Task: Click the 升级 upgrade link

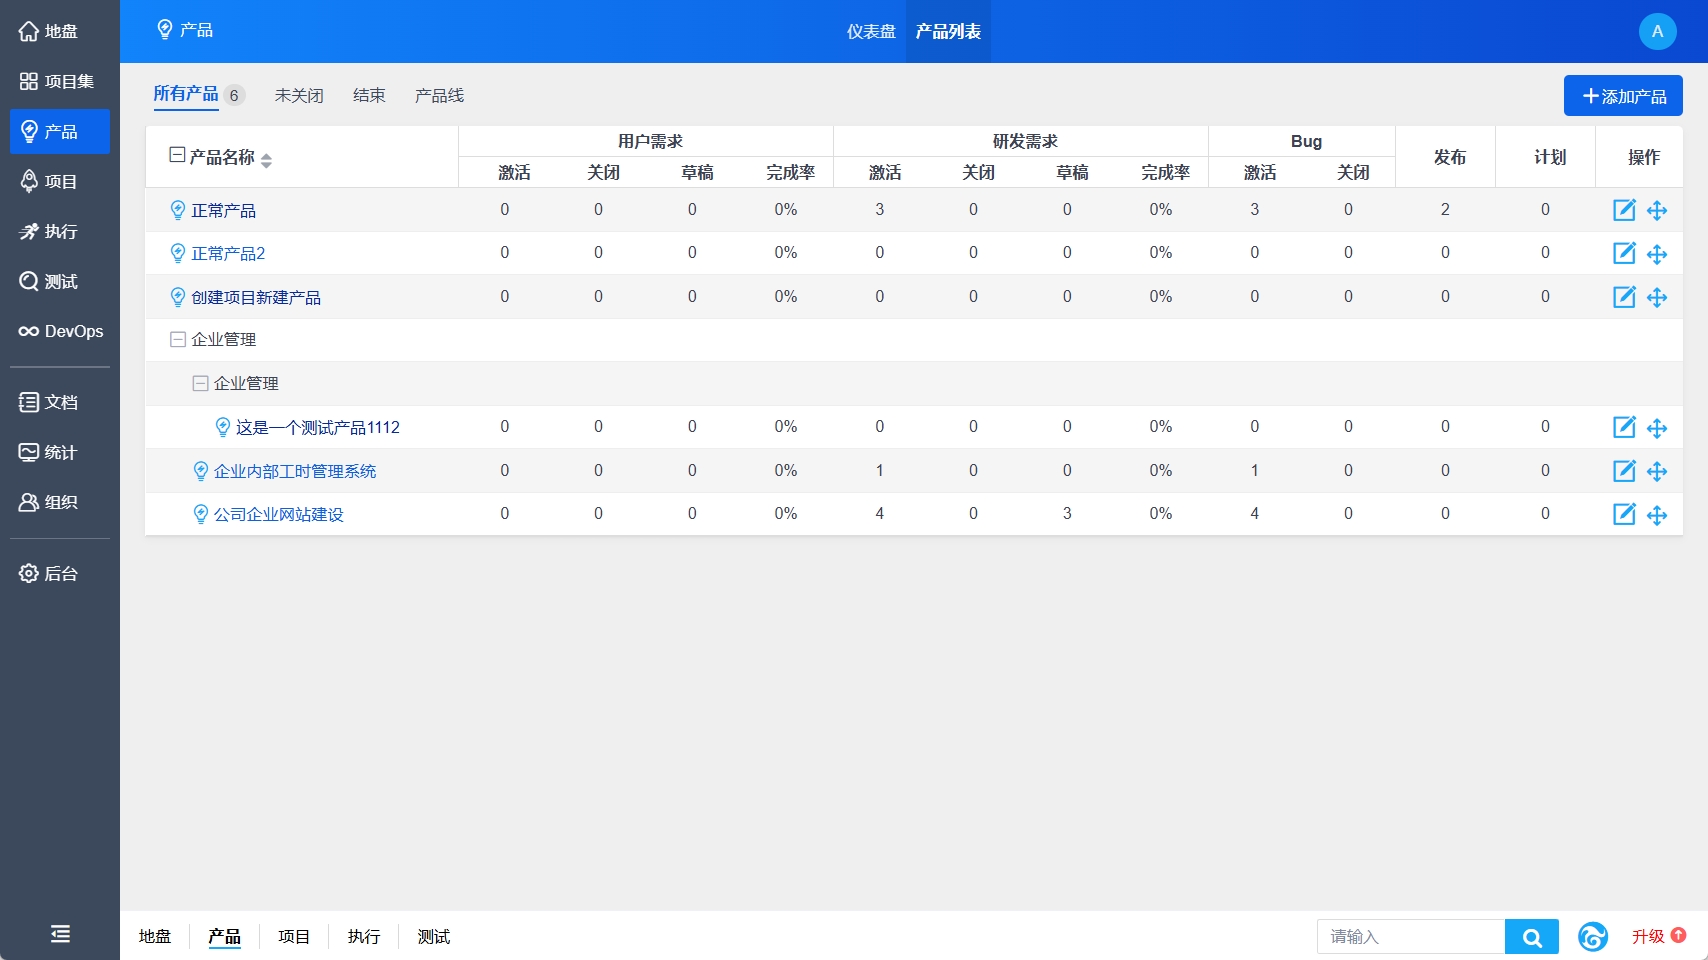Action: point(1658,936)
